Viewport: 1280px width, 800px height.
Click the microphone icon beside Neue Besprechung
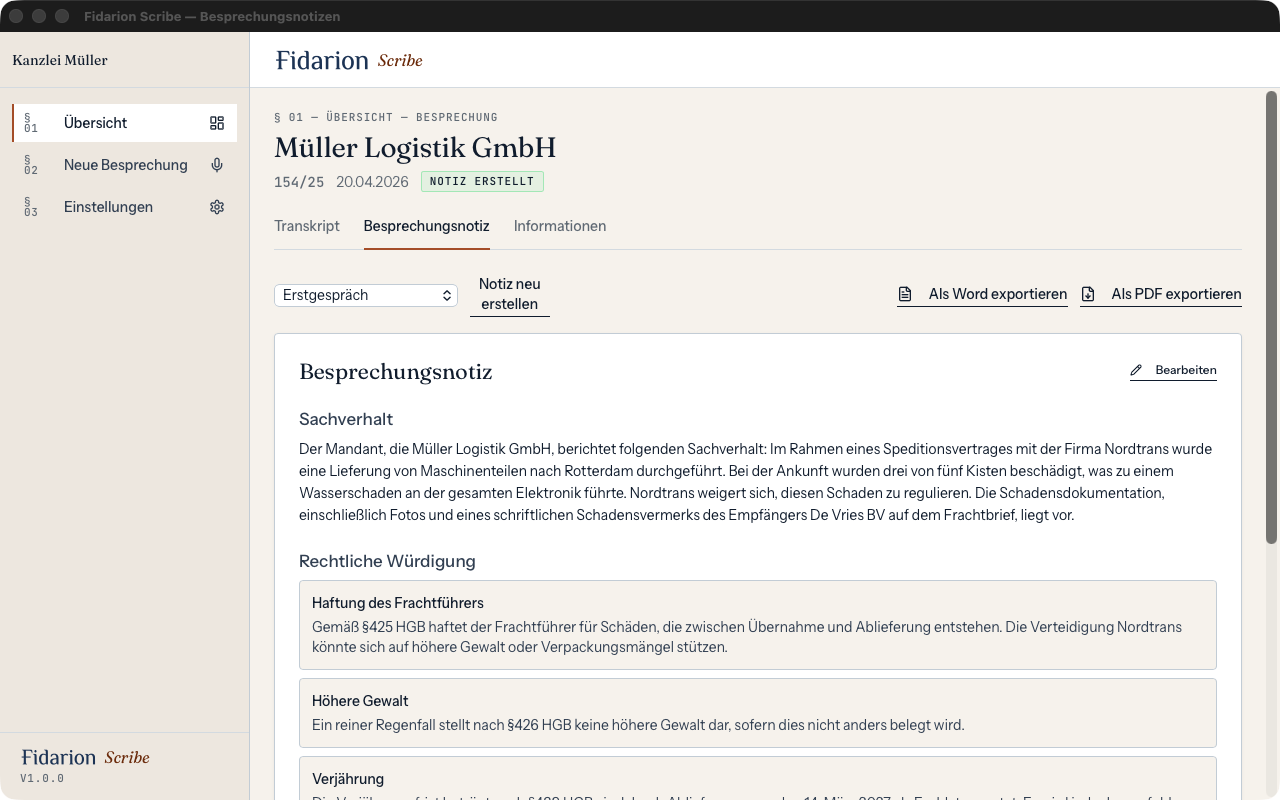coord(217,165)
